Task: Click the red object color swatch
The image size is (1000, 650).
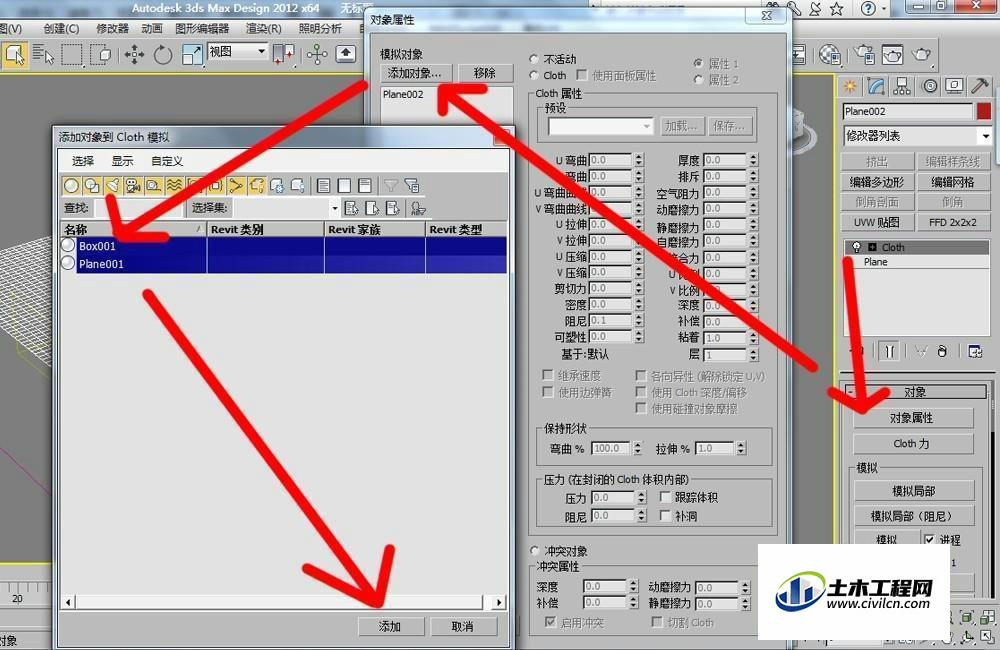Action: (984, 111)
